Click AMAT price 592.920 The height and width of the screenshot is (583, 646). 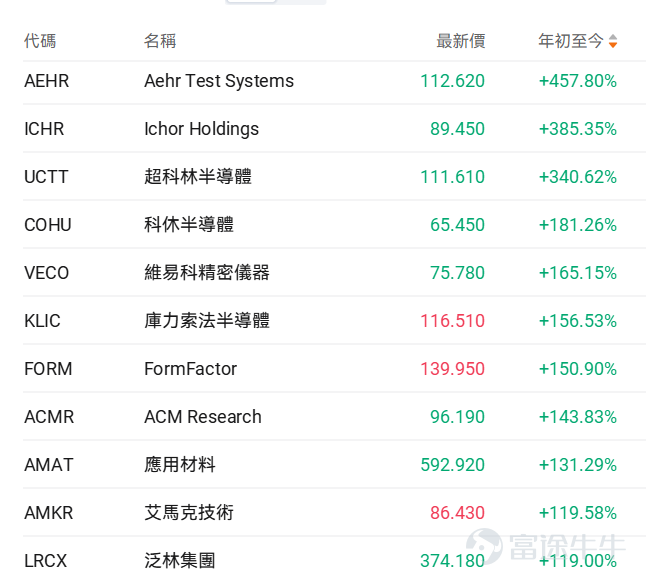[452, 465]
